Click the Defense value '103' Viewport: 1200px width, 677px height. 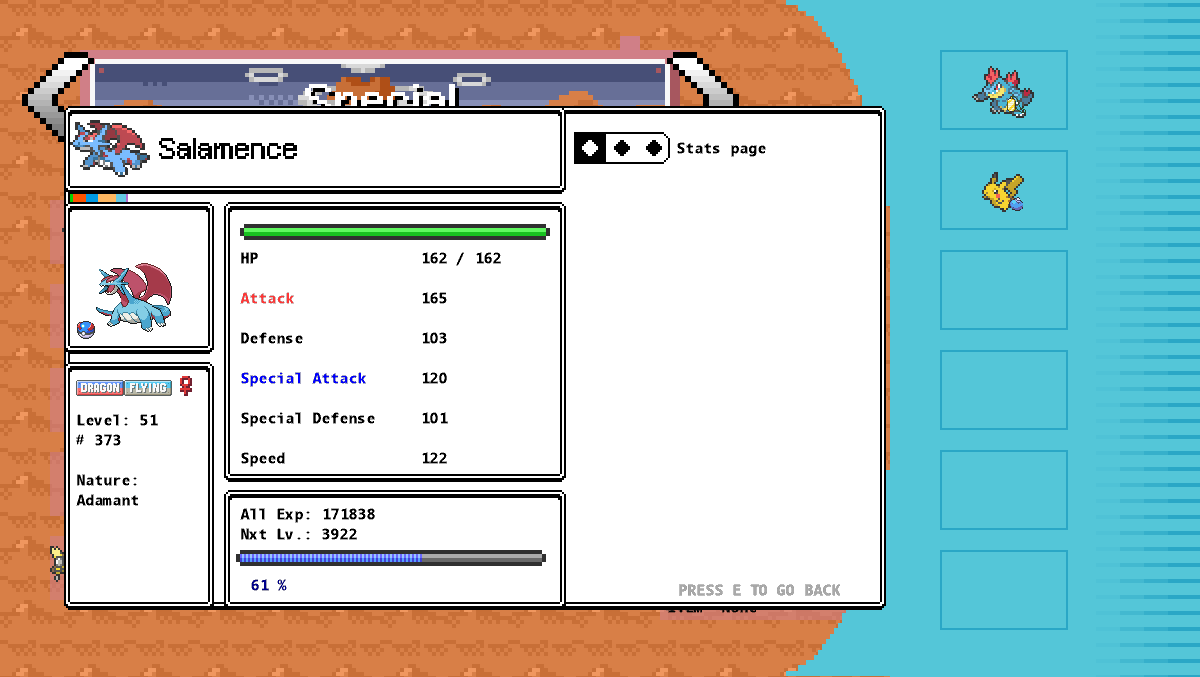[x=434, y=338]
